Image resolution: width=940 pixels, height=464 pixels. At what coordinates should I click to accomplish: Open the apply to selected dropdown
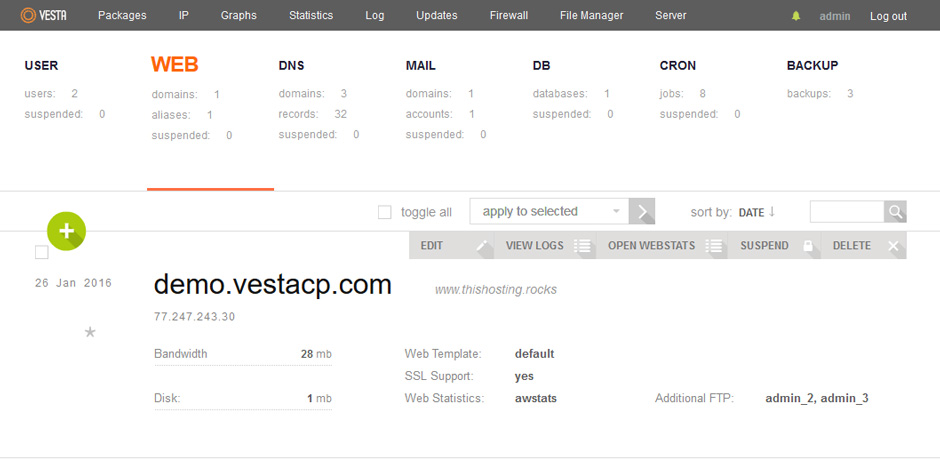(549, 212)
